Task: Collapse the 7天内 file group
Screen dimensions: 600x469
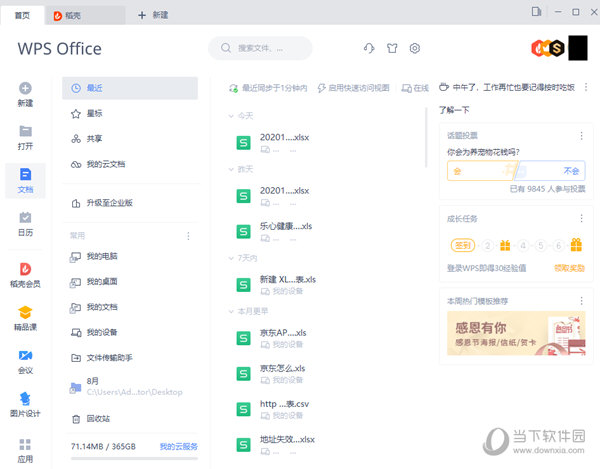Action: [x=231, y=258]
